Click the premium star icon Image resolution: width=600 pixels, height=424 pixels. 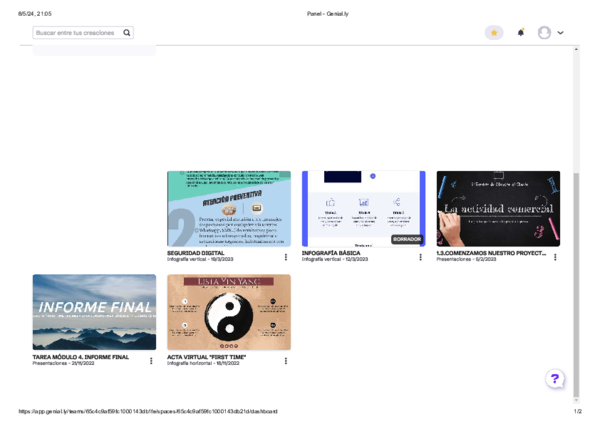494,33
